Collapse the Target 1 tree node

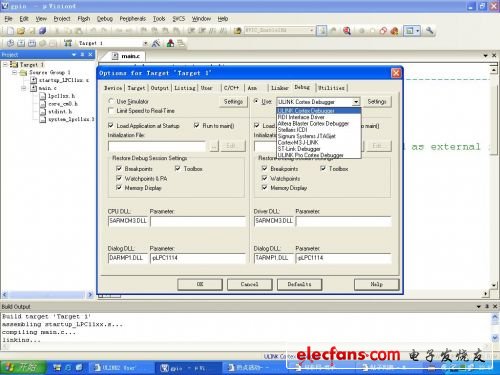(x=6, y=64)
